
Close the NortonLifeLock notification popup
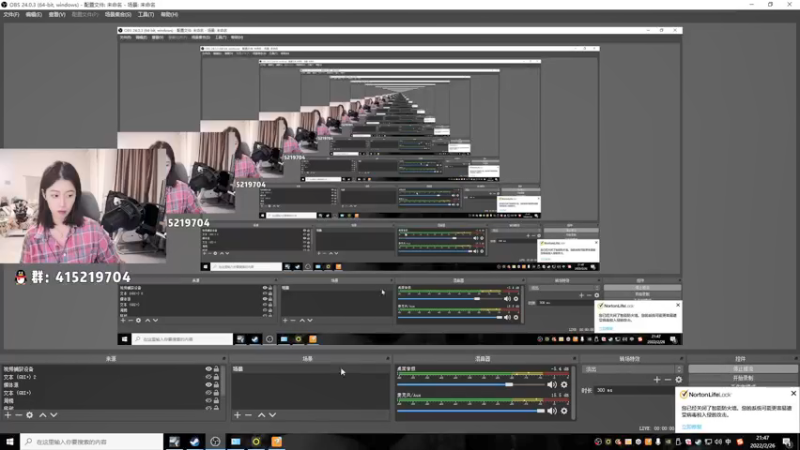pyautogui.click(x=793, y=393)
